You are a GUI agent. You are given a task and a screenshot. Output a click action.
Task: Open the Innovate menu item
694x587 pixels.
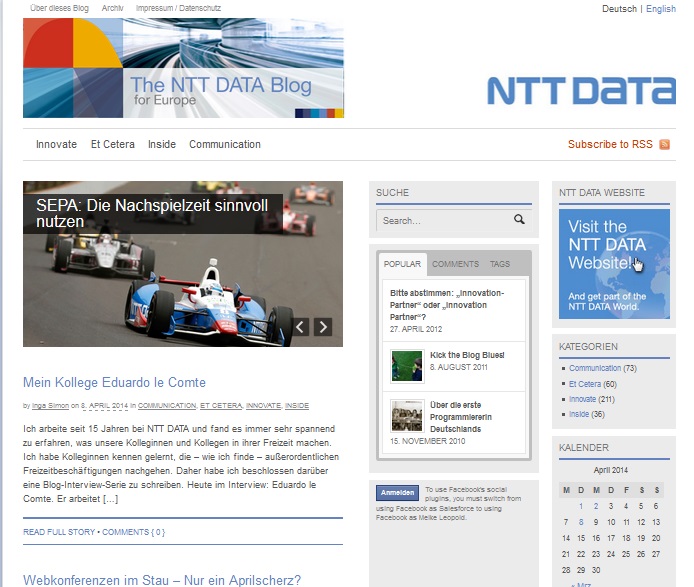click(56, 145)
